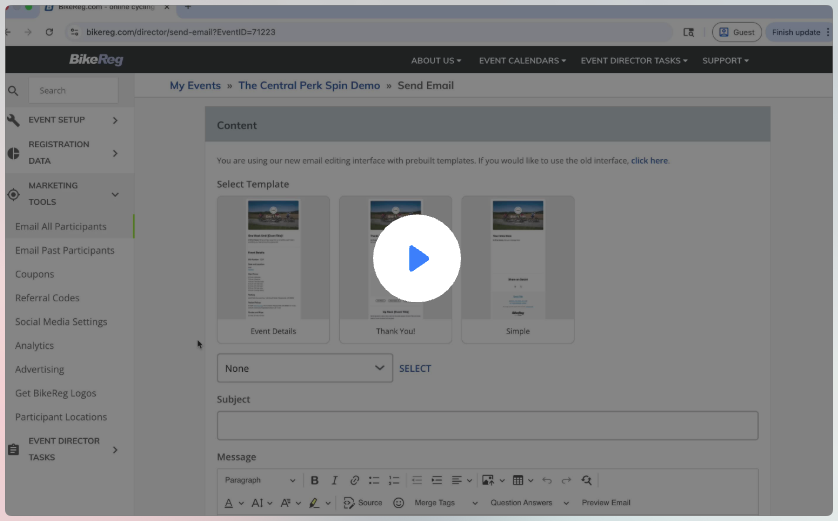Viewport: 838px width, 521px height.
Task: Open the font color picker
Action: [234, 503]
